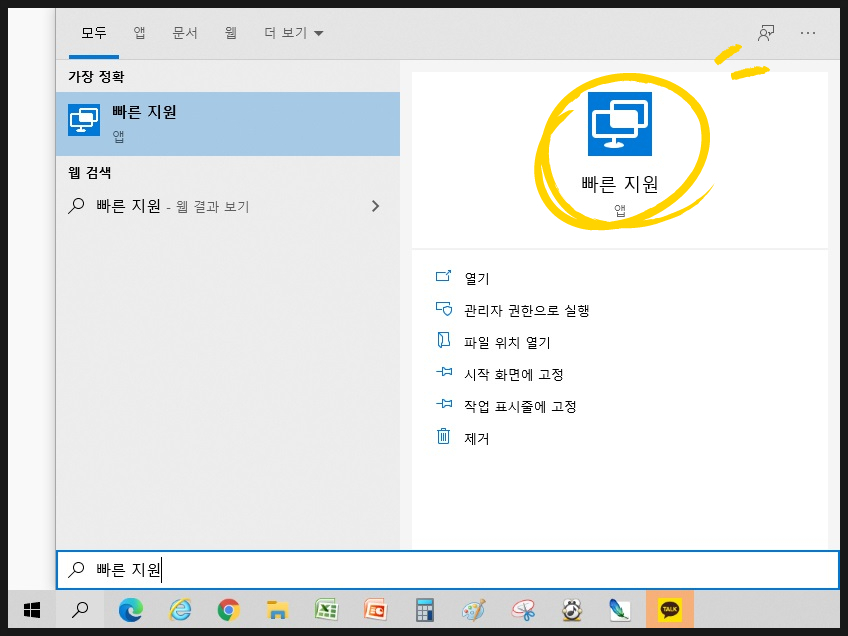Expand the 더 보기 dropdown

(x=294, y=33)
